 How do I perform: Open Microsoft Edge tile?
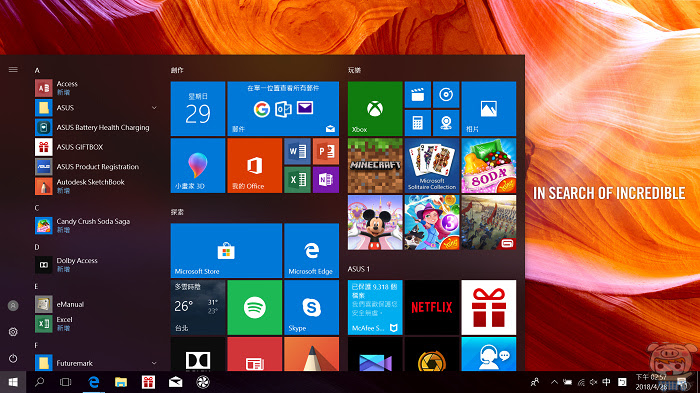coord(311,251)
